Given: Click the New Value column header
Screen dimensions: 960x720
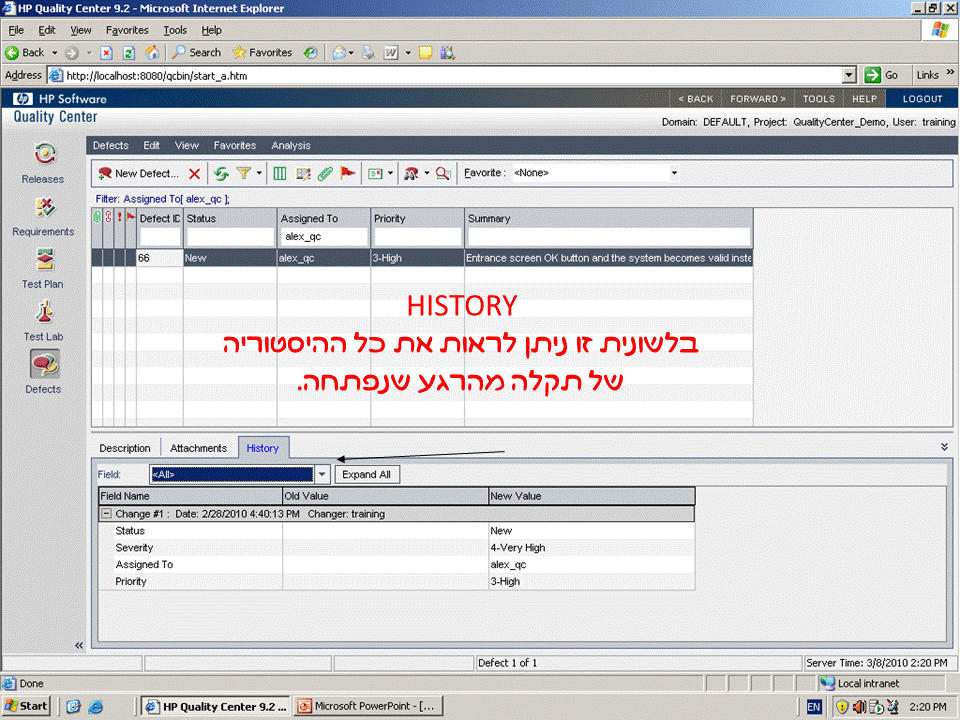Looking at the screenshot, I should pyautogui.click(x=591, y=497).
